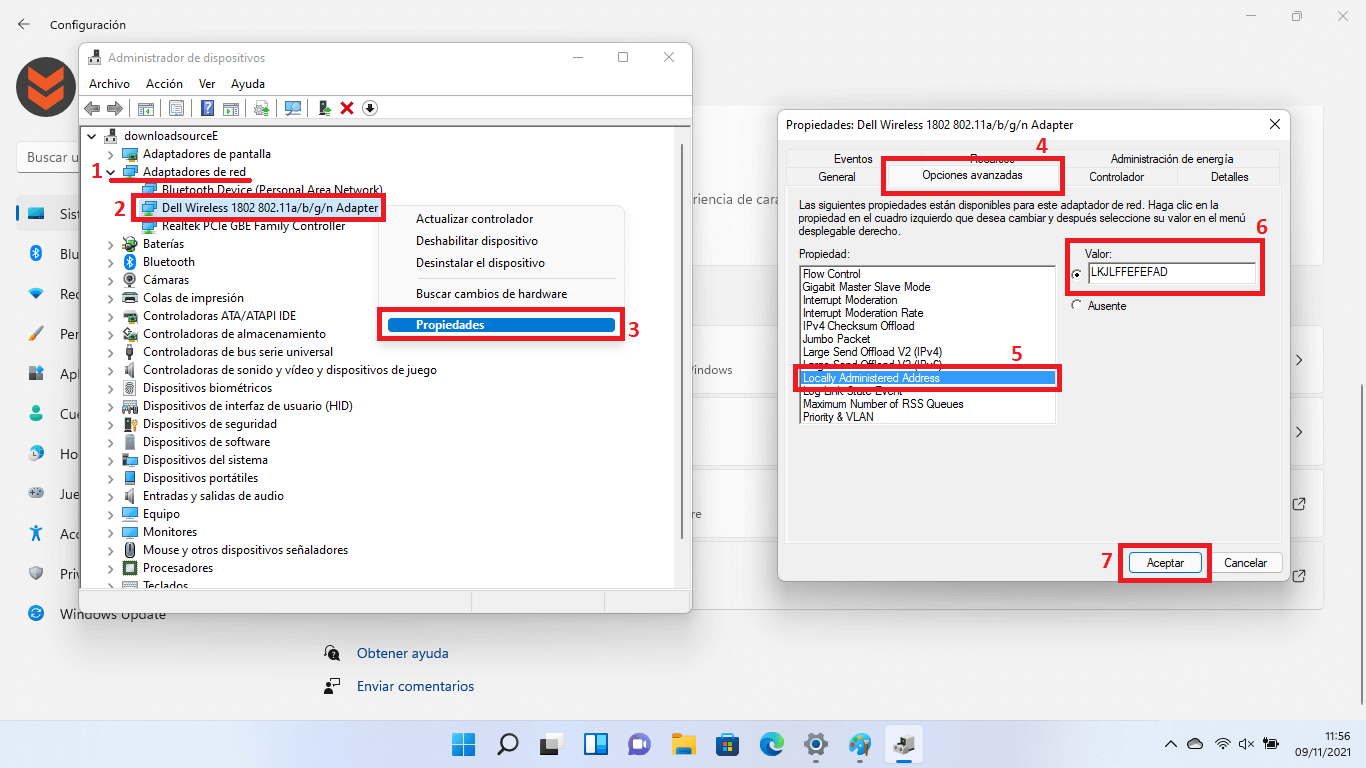Switch to the Eventos tab

[853, 159]
